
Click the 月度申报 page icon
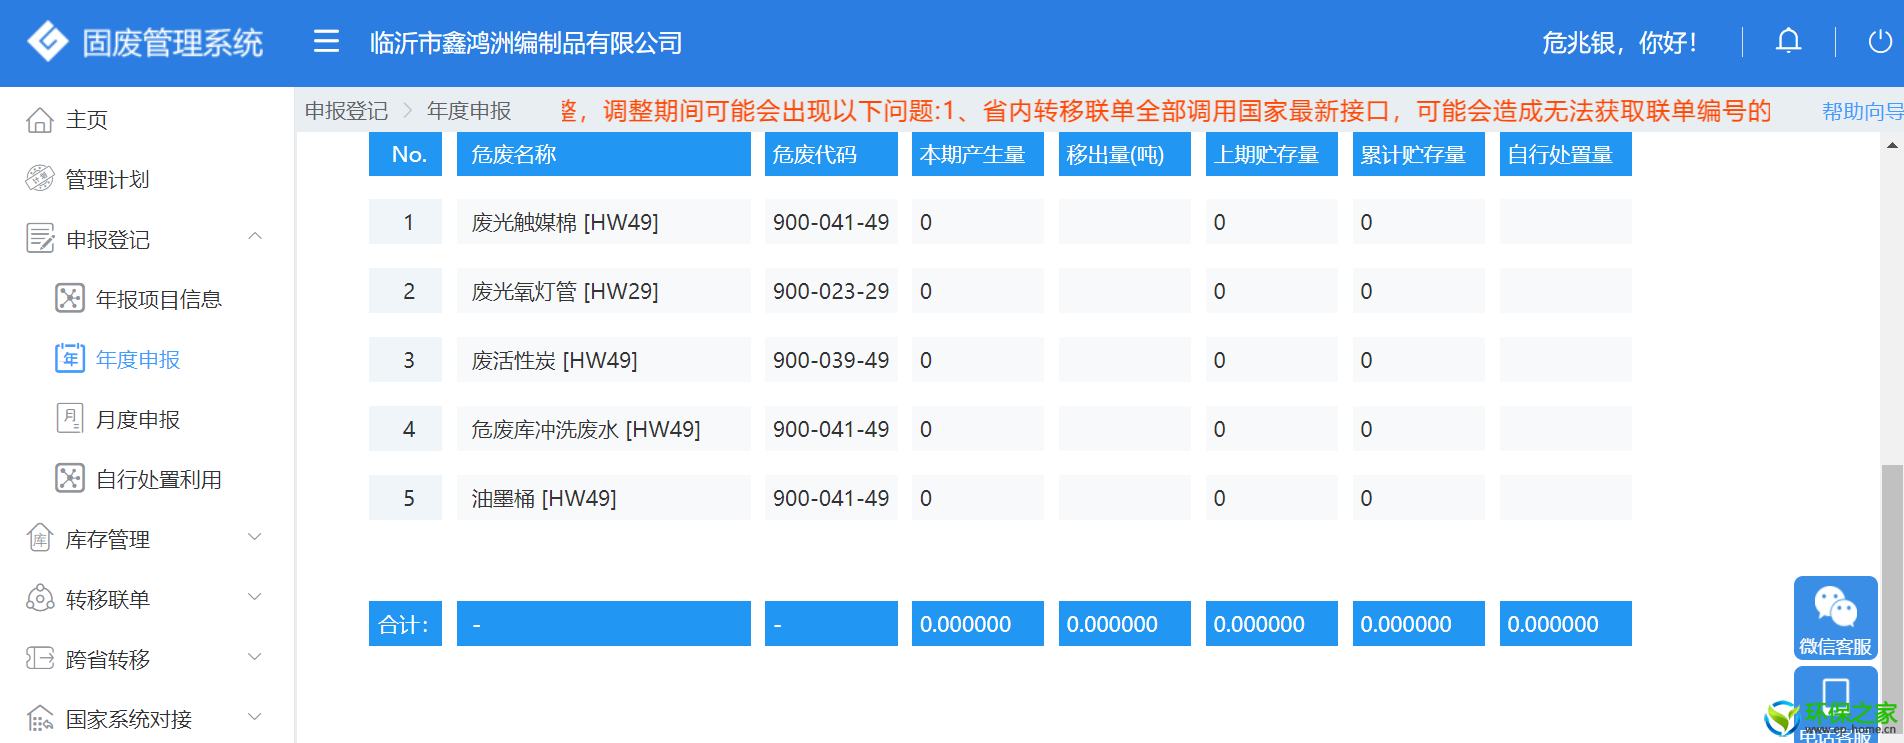click(x=70, y=419)
